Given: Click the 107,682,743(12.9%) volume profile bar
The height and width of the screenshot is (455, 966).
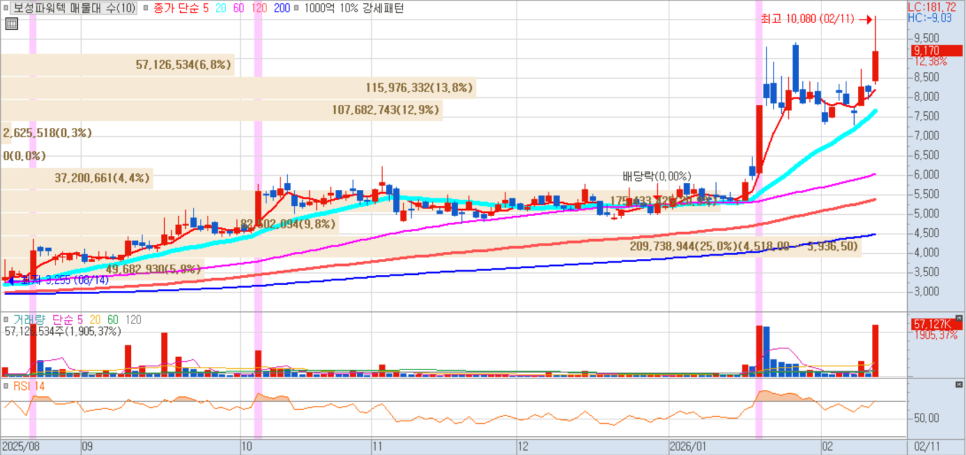Looking at the screenshot, I should (221, 110).
